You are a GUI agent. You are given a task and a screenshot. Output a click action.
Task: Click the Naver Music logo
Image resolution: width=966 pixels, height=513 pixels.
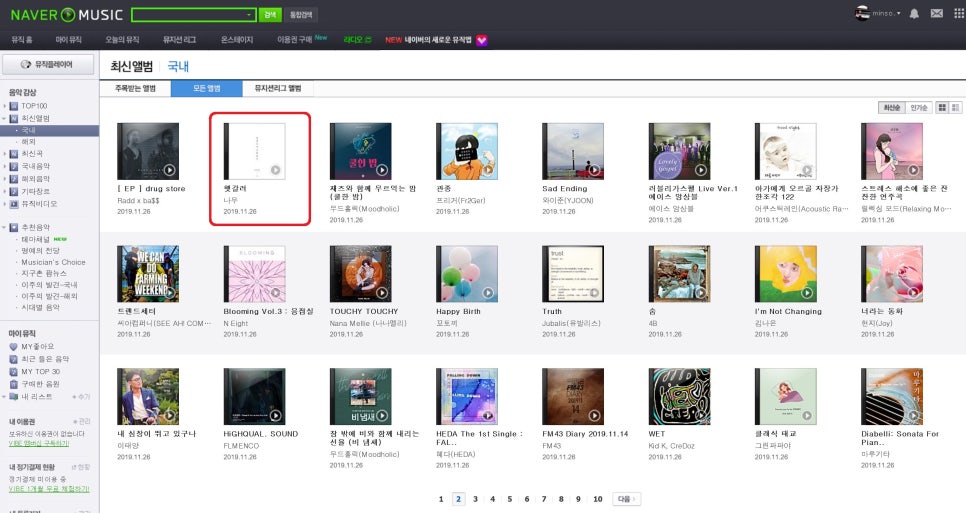point(67,15)
